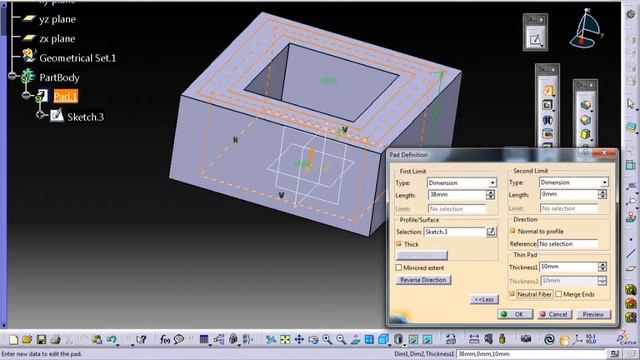Click the First Limit Length spinner arrows
The image size is (640, 360).
point(491,195)
